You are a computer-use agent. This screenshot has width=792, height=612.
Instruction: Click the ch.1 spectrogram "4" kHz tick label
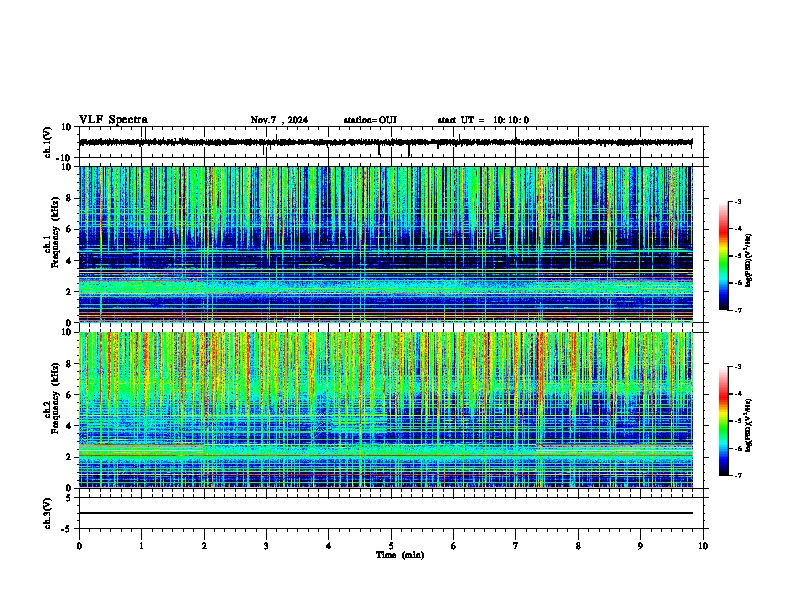69,261
